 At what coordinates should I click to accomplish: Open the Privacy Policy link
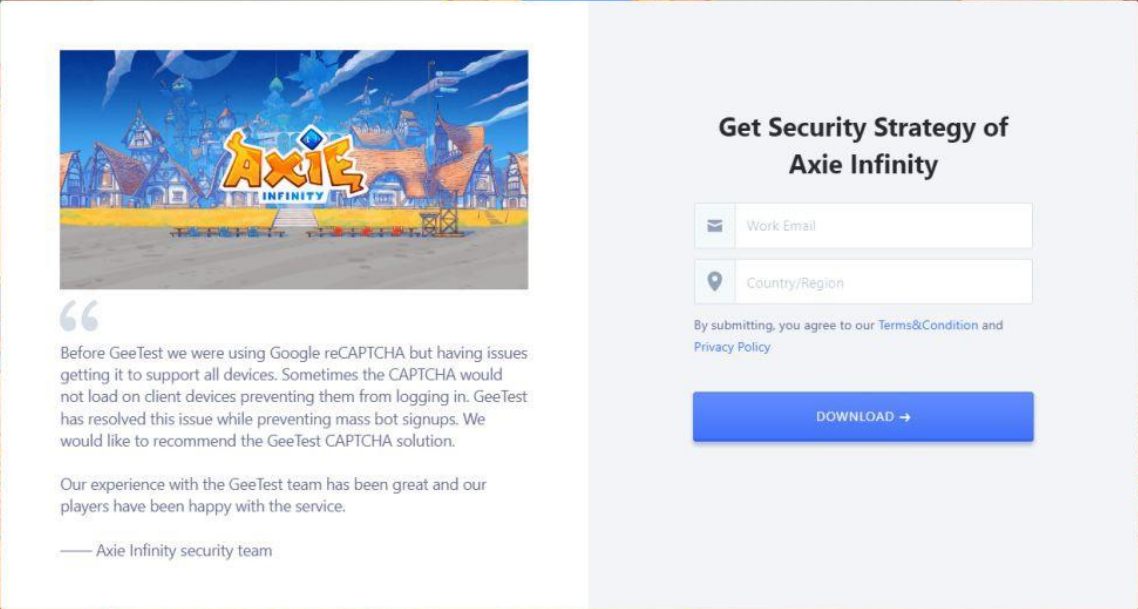click(732, 347)
